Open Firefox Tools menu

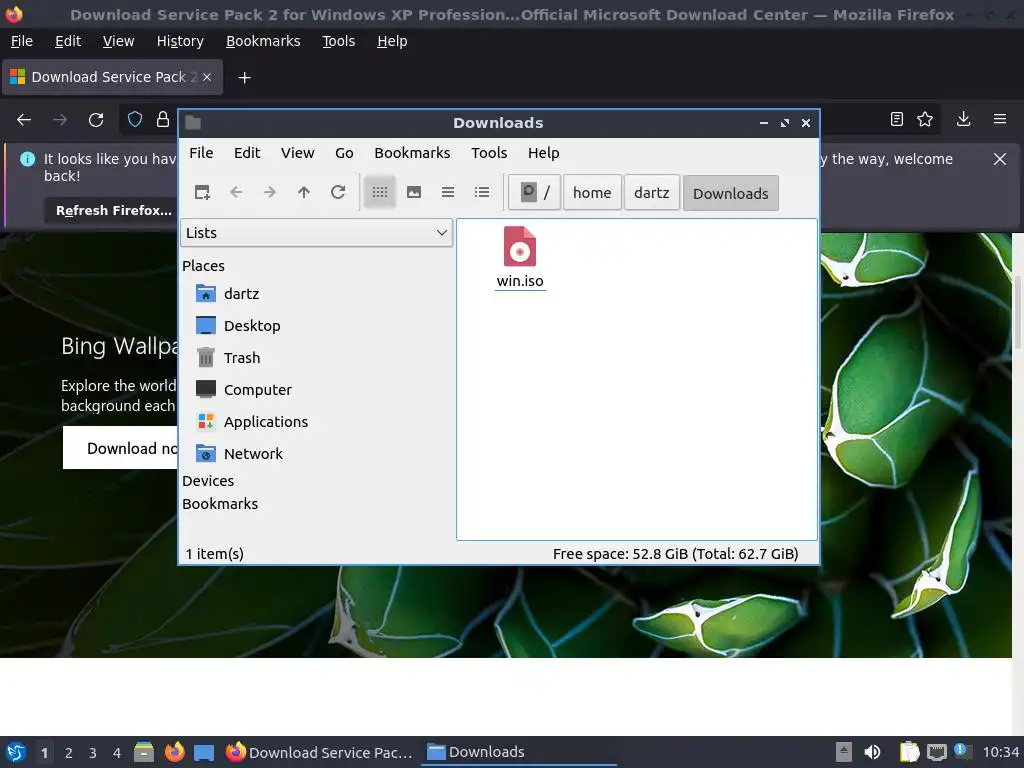pyautogui.click(x=338, y=41)
